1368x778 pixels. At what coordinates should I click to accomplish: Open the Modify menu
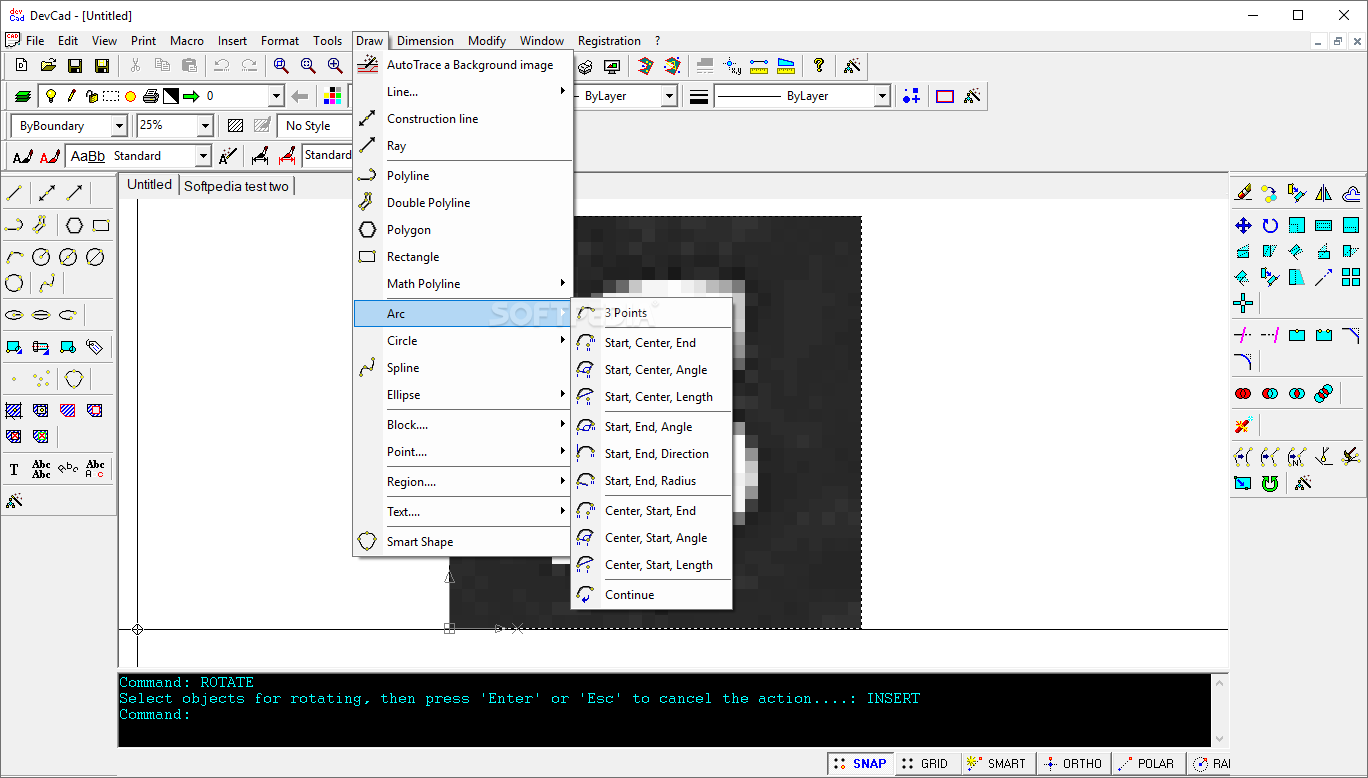487,41
